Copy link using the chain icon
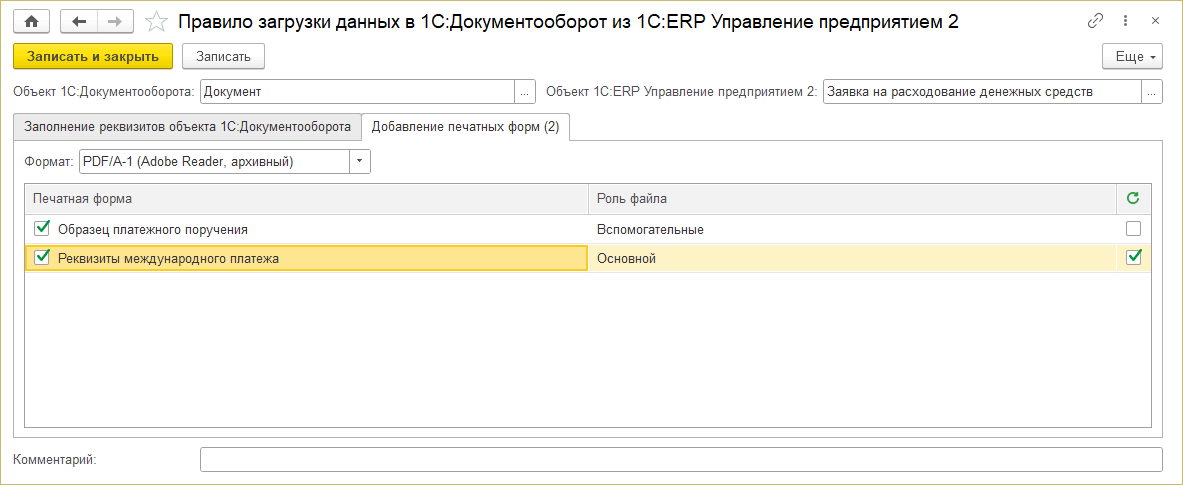The image size is (1183, 485). [x=1096, y=21]
